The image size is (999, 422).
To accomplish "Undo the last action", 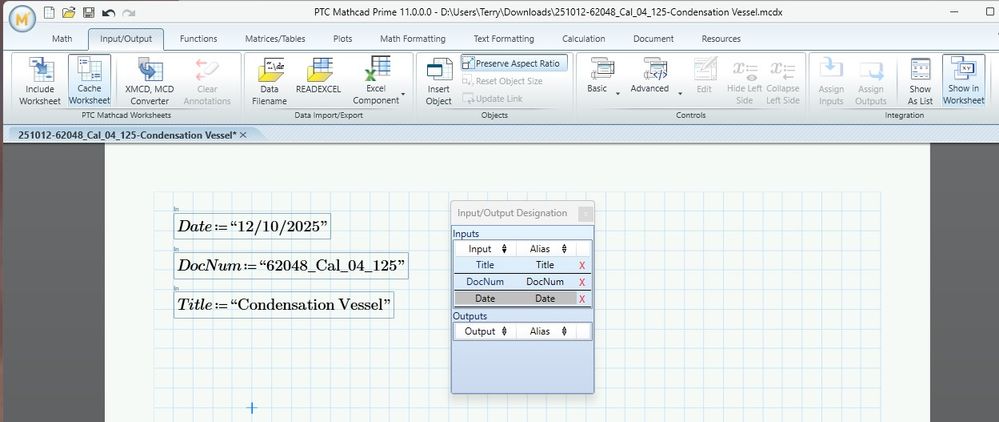I will pyautogui.click(x=108, y=12).
